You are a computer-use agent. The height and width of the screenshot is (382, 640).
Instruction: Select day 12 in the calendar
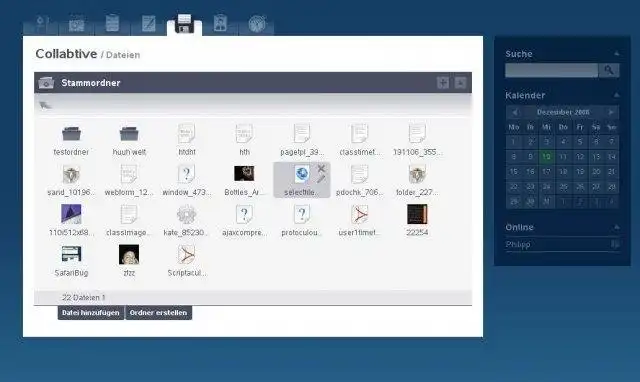click(x=580, y=157)
